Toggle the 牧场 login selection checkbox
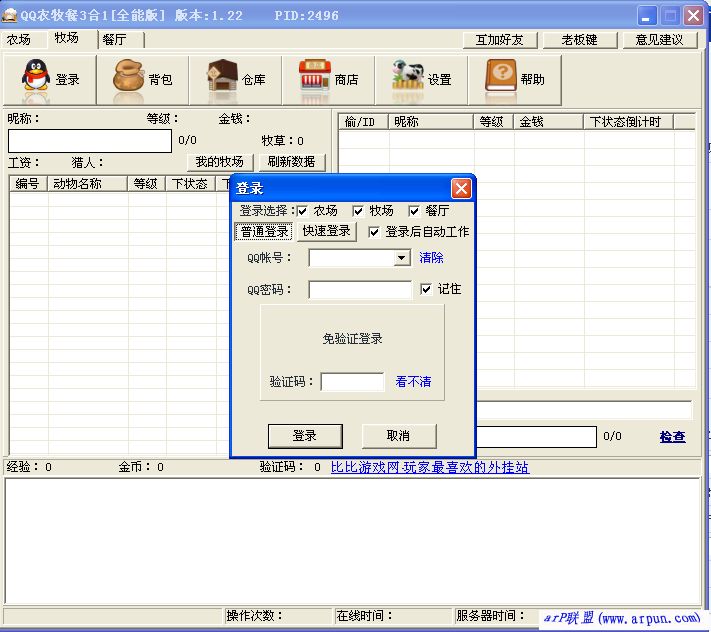 click(358, 211)
